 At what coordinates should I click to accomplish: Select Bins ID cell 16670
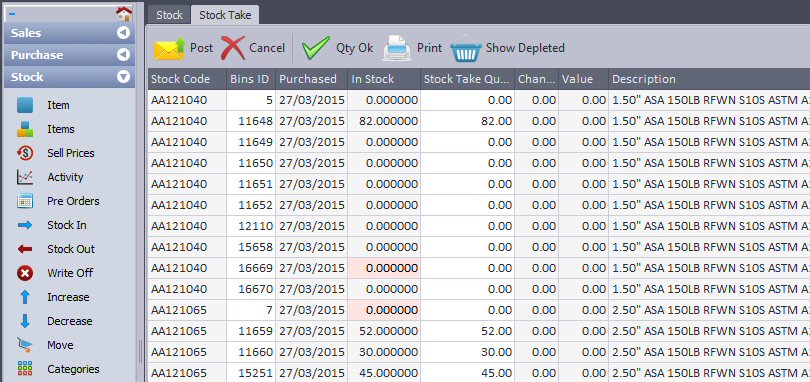tap(251, 289)
